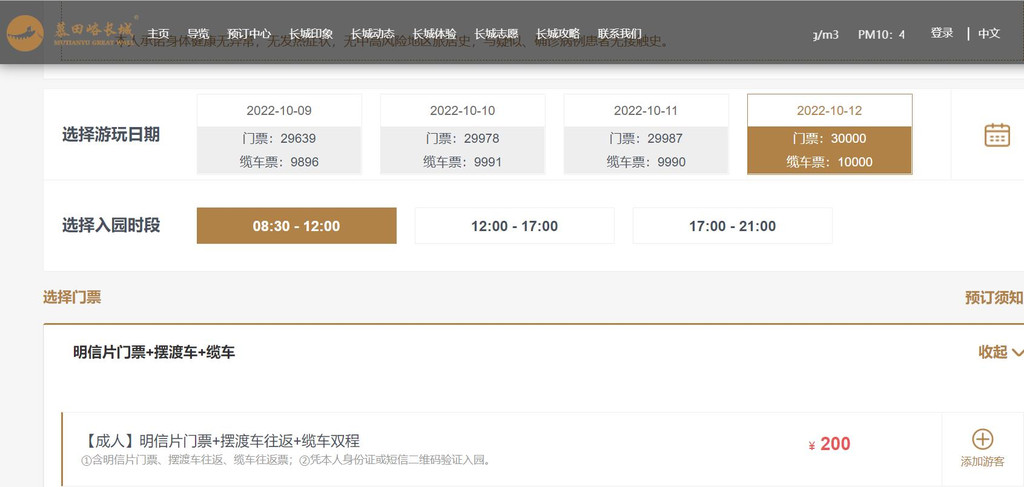This screenshot has height=487, width=1024.
Task: Click the plus icon to add visitor
Action: click(982, 439)
